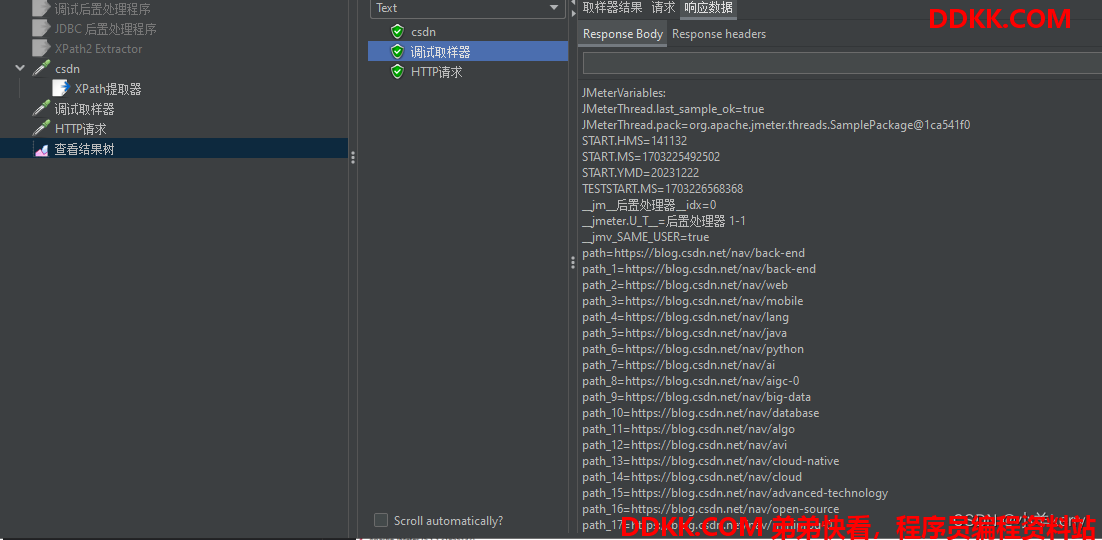This screenshot has width=1102, height=540.
Task: Open the Response Body tab
Action: (623, 34)
